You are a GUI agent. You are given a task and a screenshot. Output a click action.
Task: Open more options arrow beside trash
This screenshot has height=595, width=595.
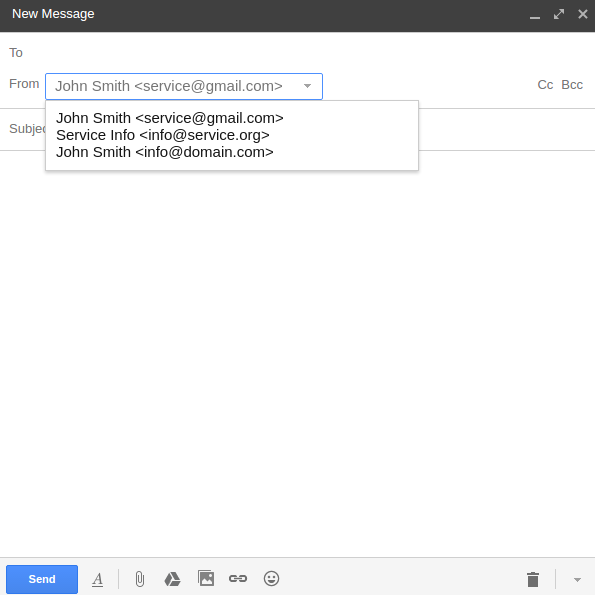tap(577, 580)
